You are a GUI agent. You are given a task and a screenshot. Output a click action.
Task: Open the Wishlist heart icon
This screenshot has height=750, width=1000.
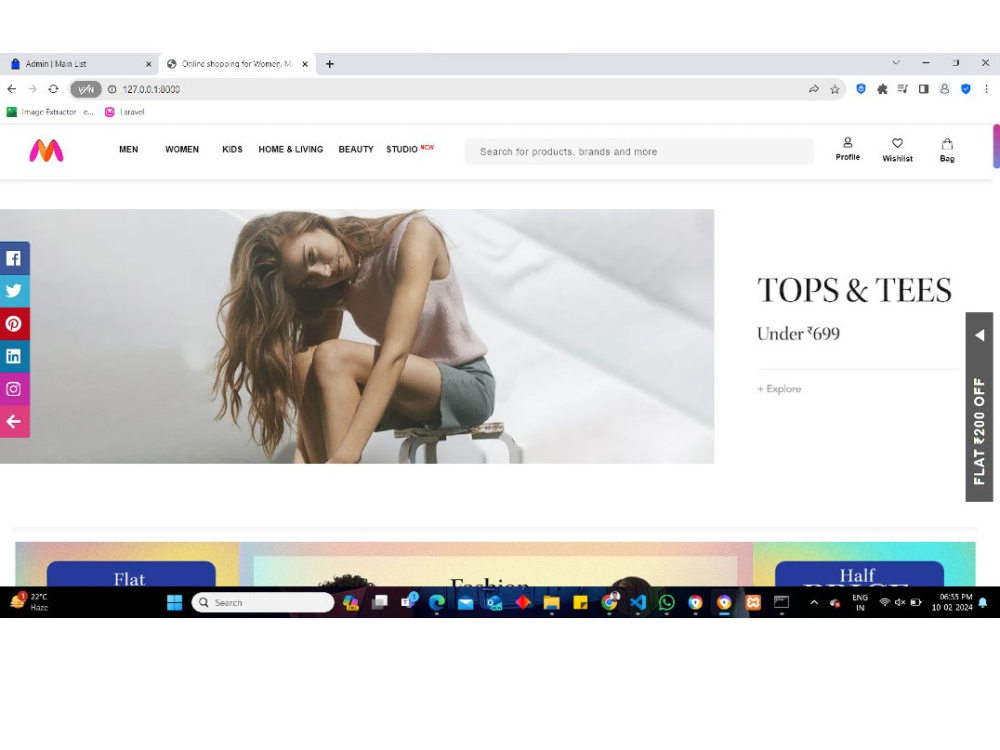point(897,149)
